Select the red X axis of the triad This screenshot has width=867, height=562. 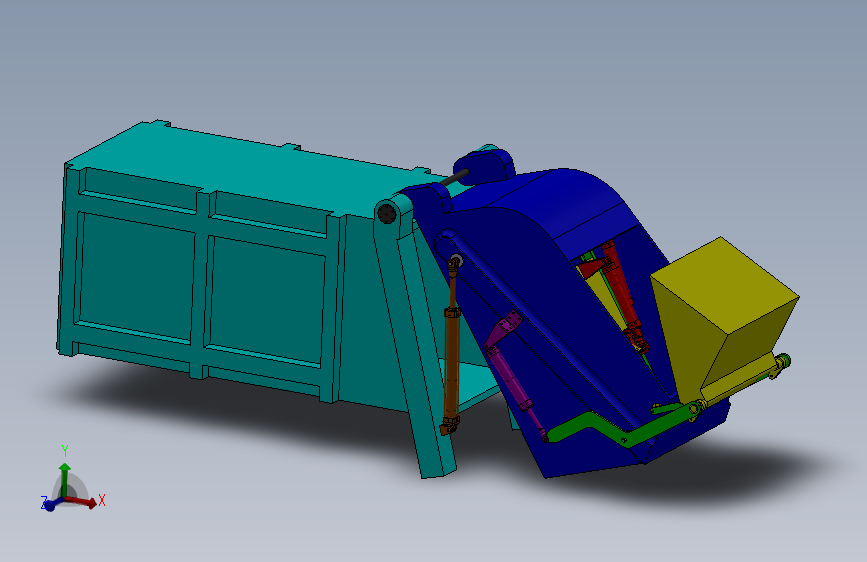click(x=82, y=501)
